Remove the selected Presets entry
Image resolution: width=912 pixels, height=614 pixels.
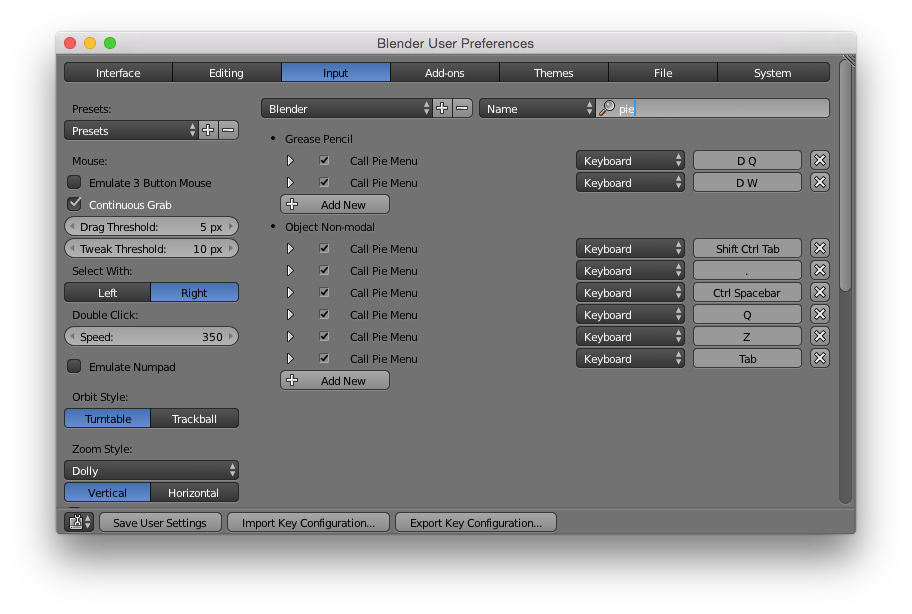coord(229,130)
